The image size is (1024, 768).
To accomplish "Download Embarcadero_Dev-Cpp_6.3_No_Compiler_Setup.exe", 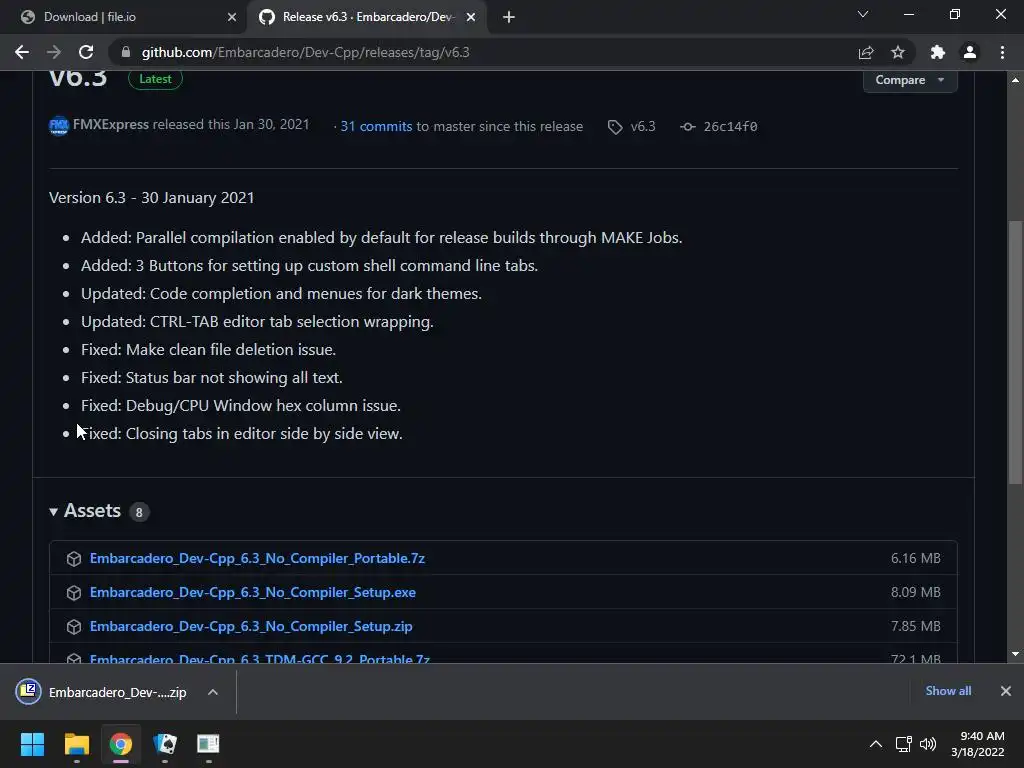I will pos(253,592).
